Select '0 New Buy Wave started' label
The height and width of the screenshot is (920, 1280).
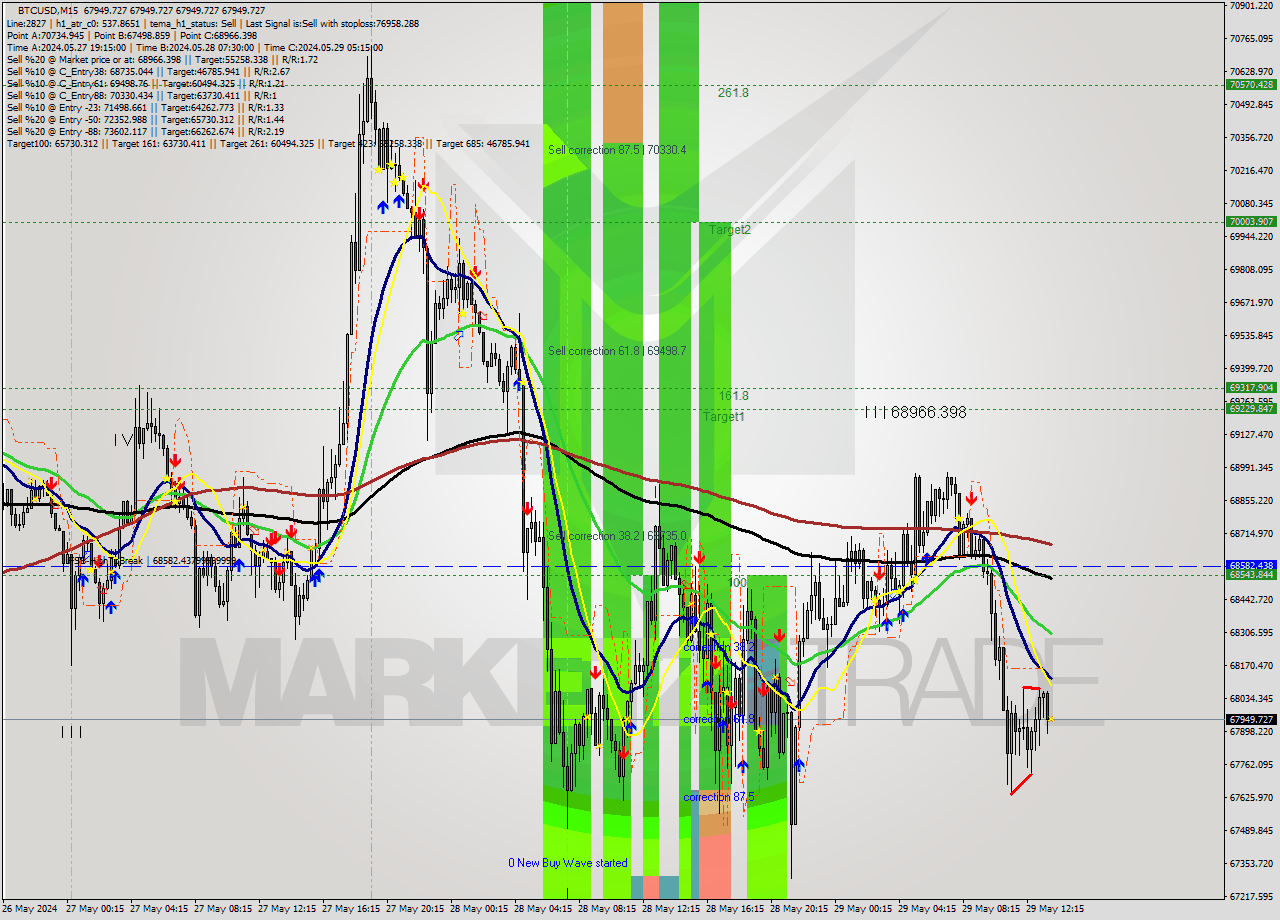click(x=568, y=863)
